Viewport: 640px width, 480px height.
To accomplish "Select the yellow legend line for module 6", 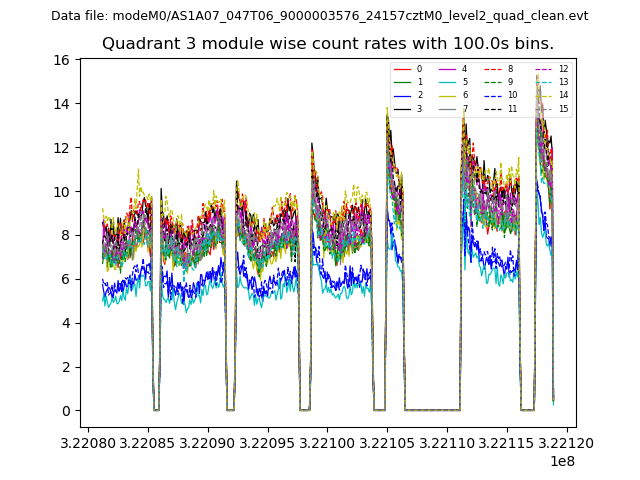I will tap(448, 95).
